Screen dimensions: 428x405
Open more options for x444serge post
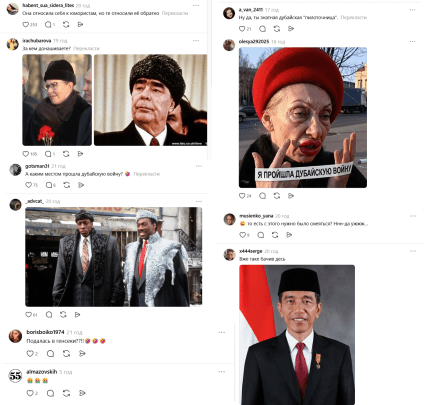[413, 251]
